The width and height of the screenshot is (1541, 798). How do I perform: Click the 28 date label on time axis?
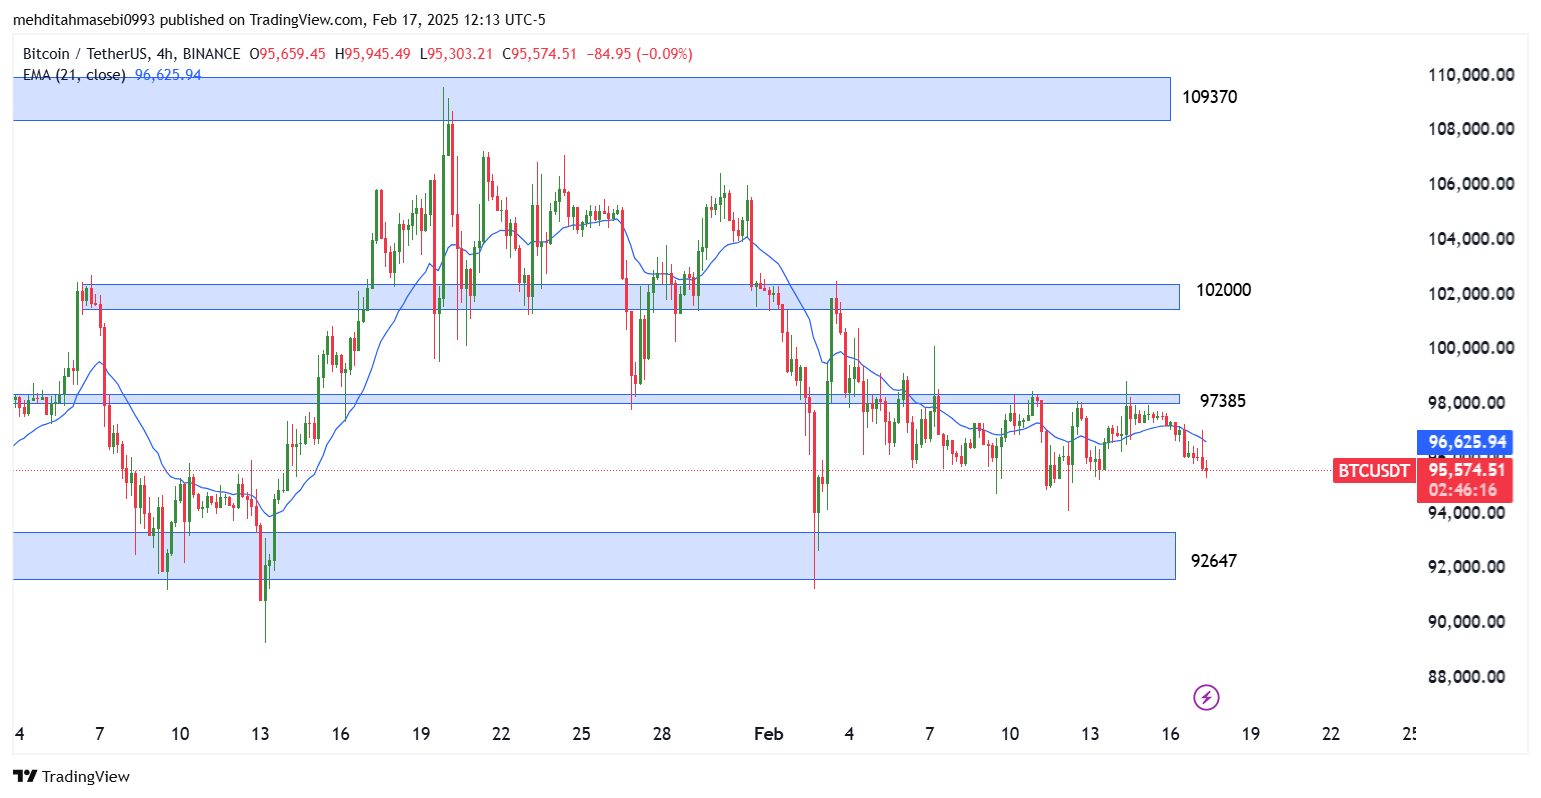click(x=662, y=734)
